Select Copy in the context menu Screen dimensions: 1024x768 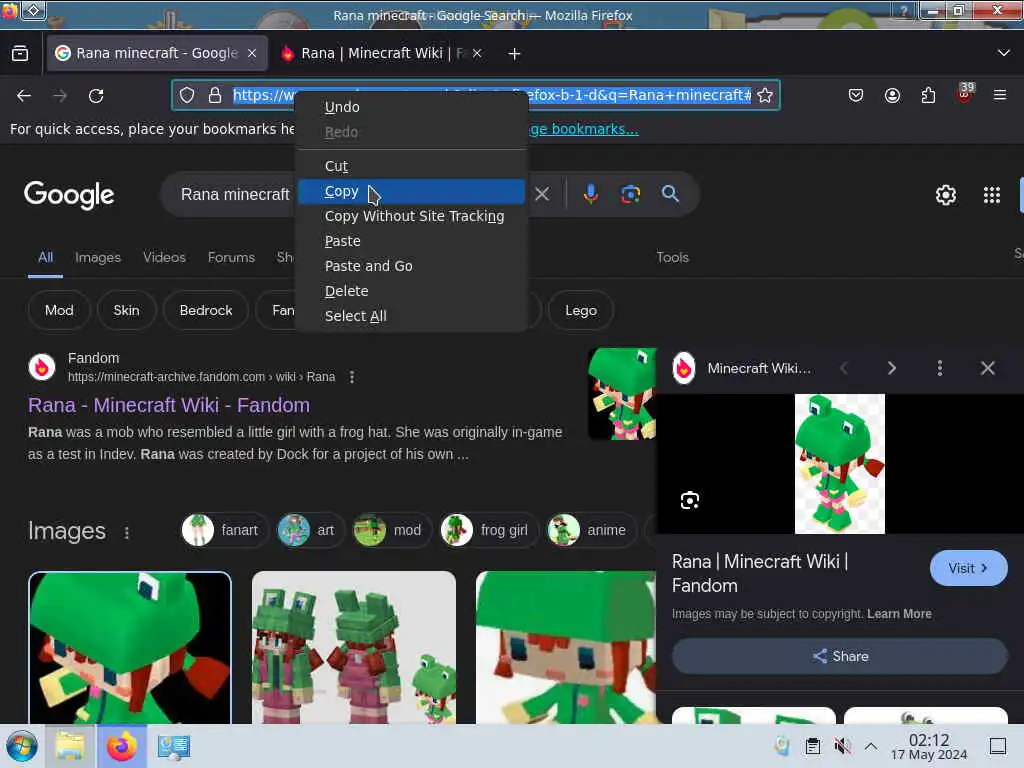coord(411,191)
